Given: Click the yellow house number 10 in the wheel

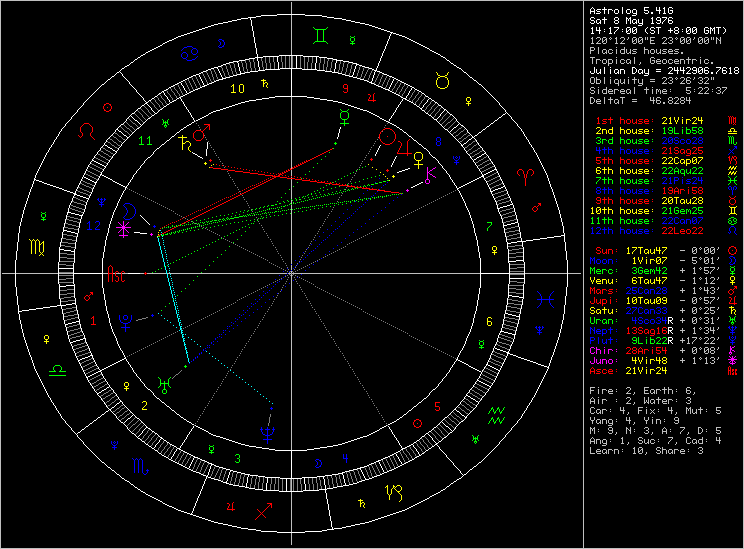Looking at the screenshot, I should pyautogui.click(x=237, y=89).
